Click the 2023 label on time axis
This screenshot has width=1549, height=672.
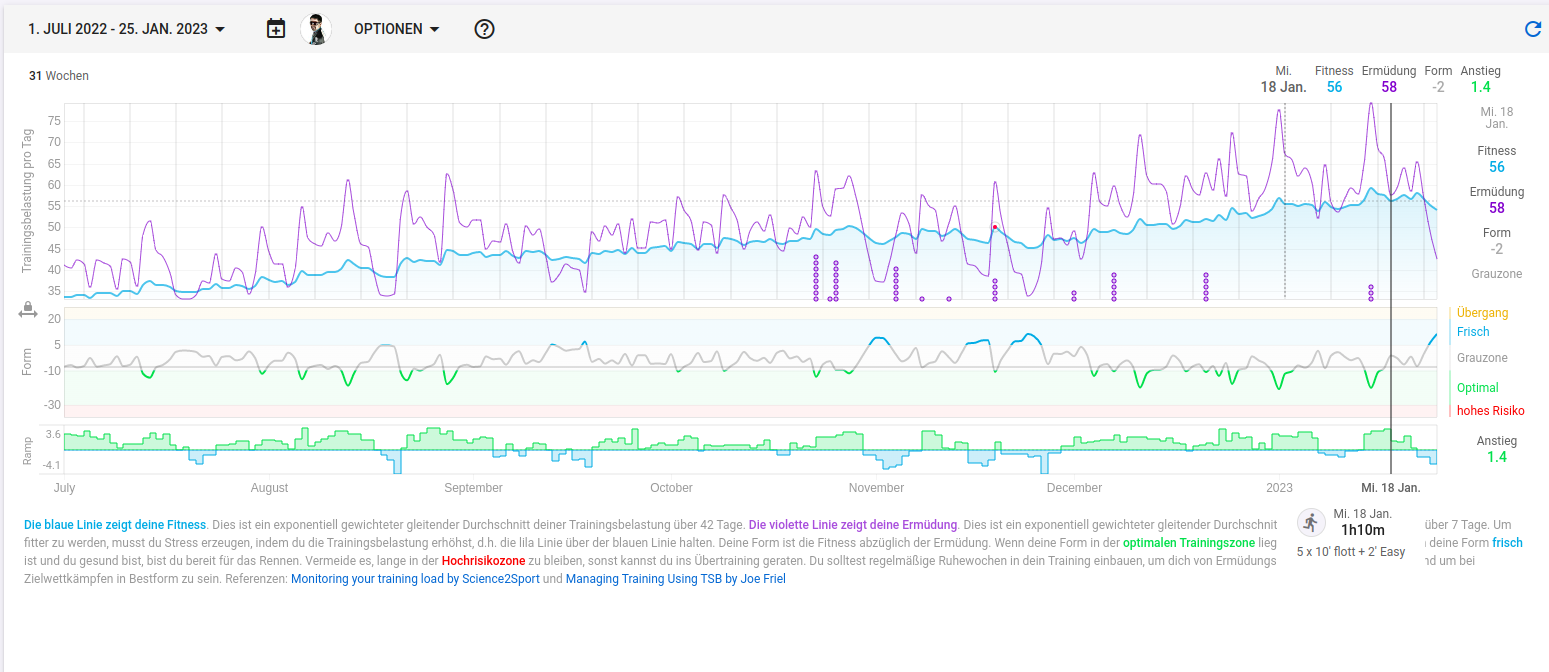coord(1279,488)
